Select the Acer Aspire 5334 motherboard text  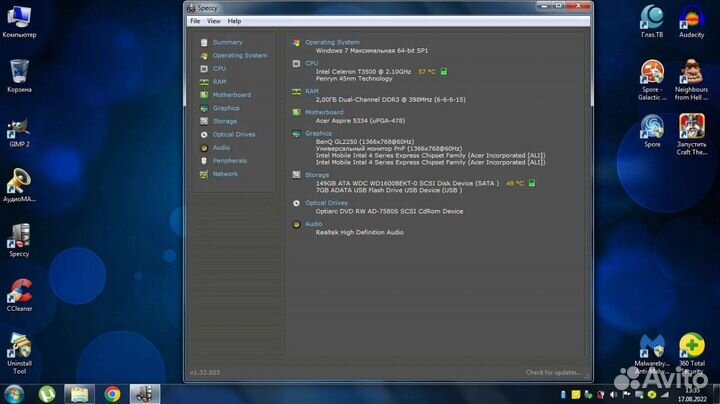(x=360, y=121)
